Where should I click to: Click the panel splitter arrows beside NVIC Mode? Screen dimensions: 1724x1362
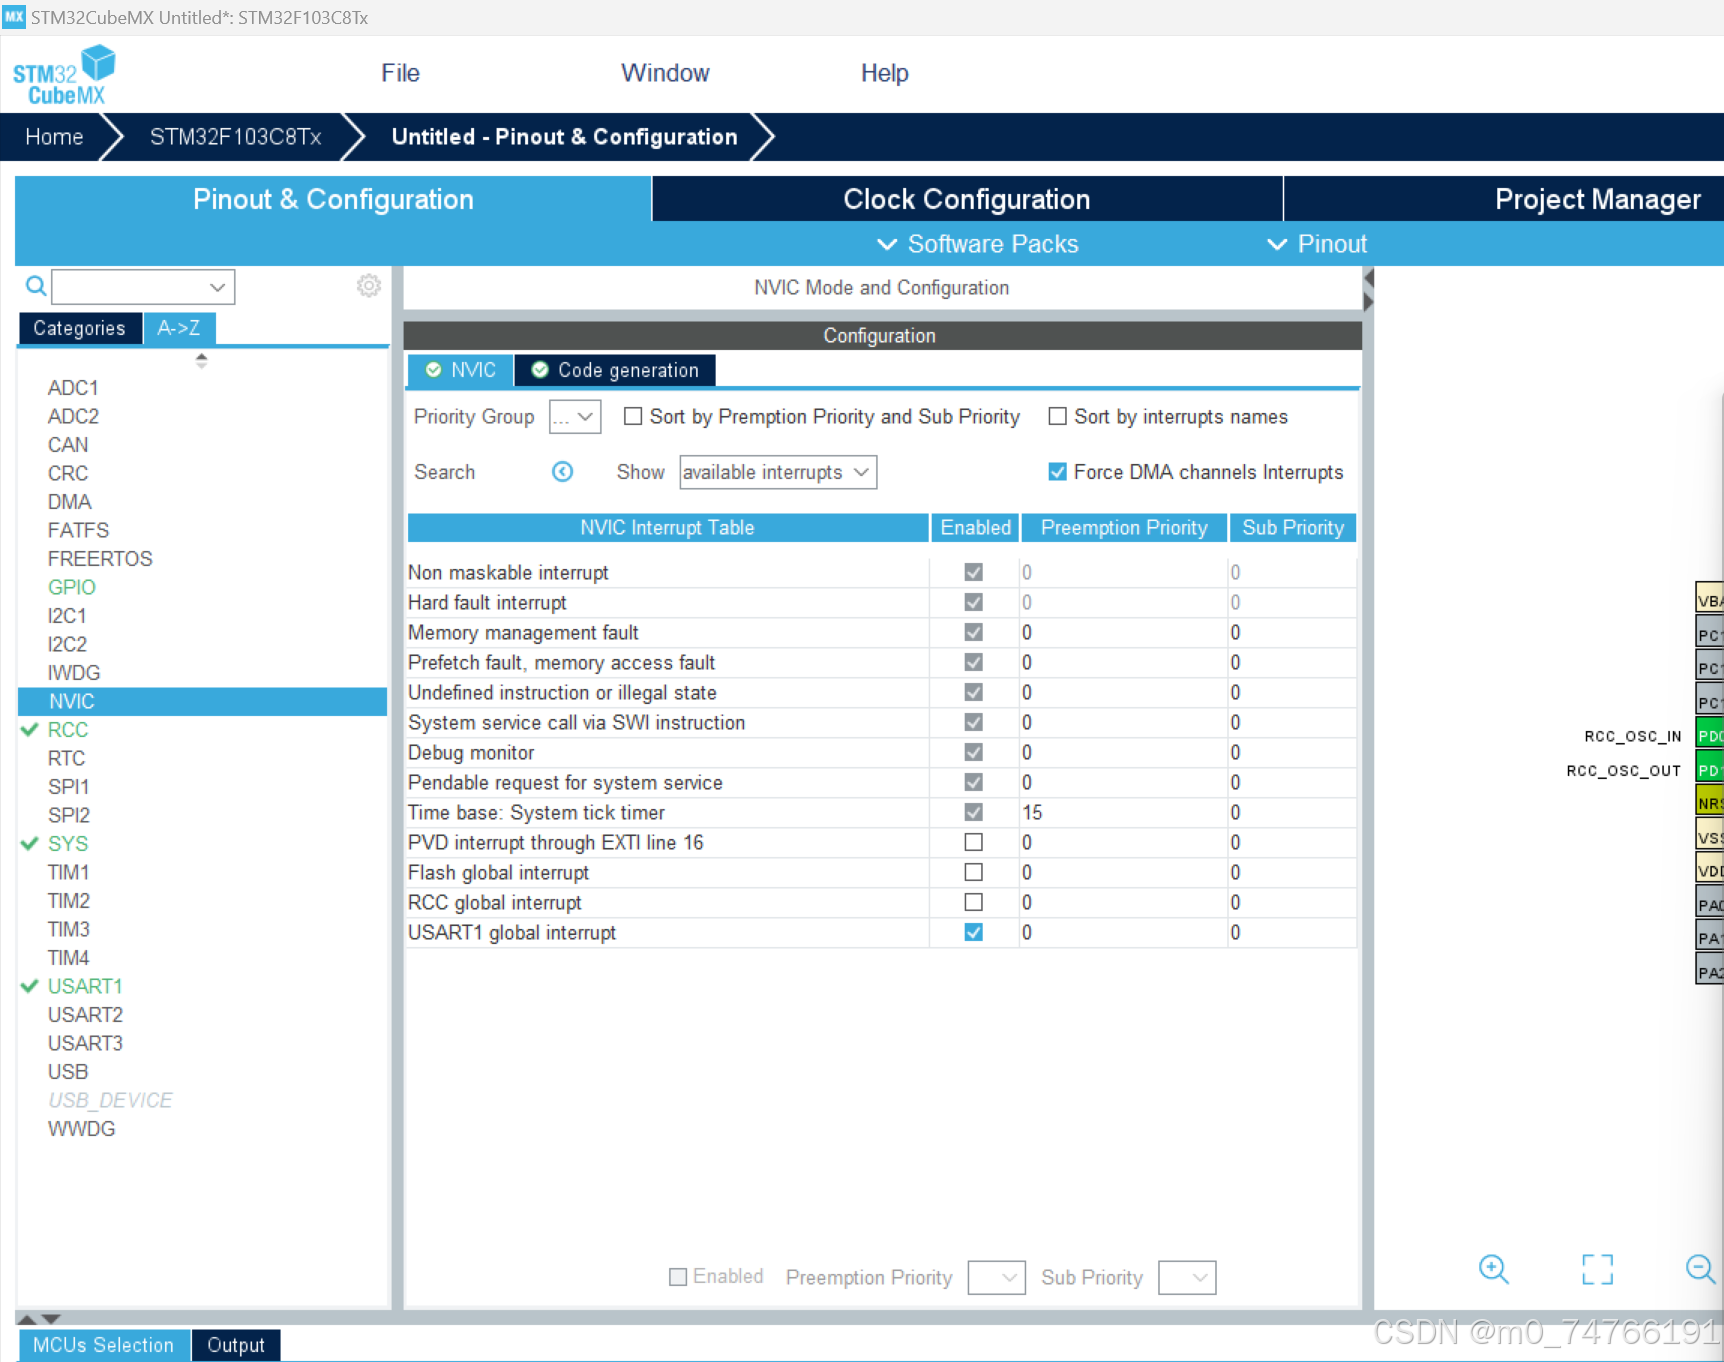tap(1368, 289)
